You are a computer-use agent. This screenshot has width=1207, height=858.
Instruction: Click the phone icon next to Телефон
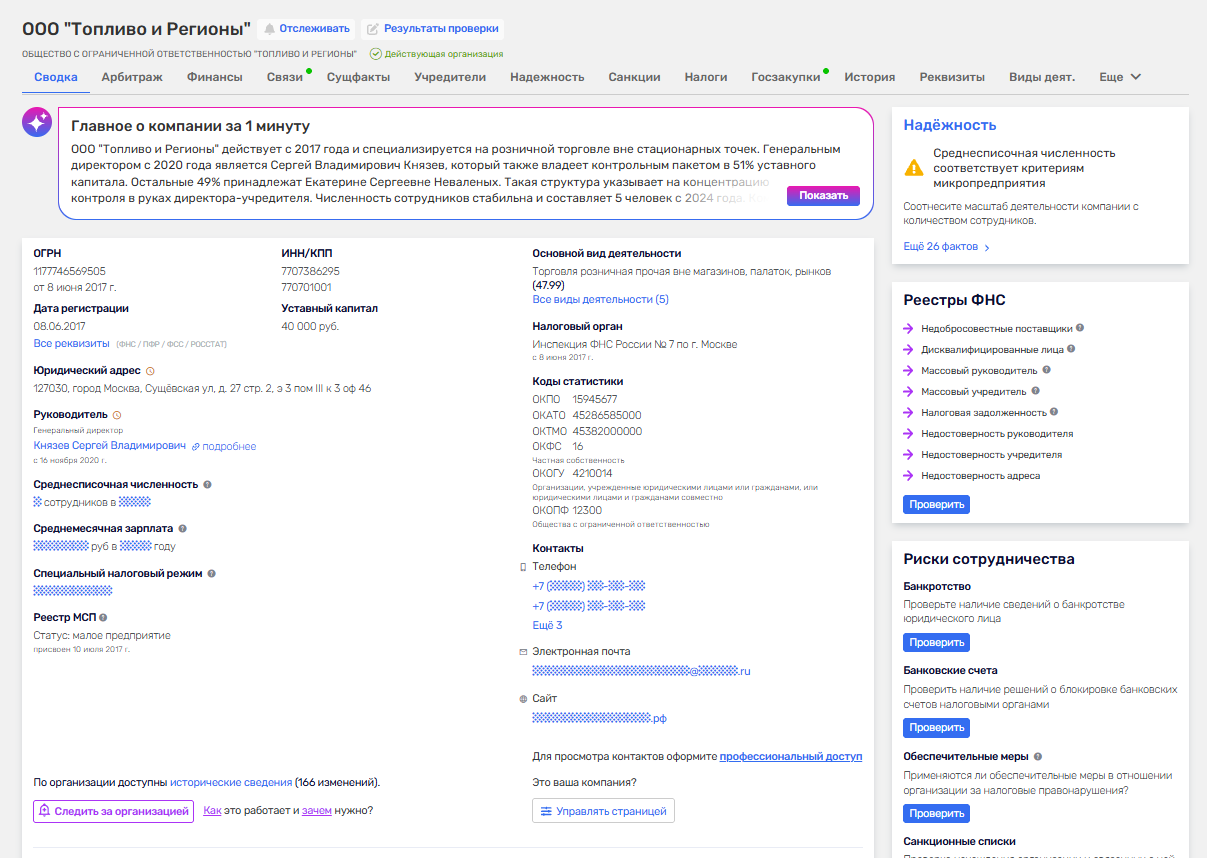(x=523, y=567)
